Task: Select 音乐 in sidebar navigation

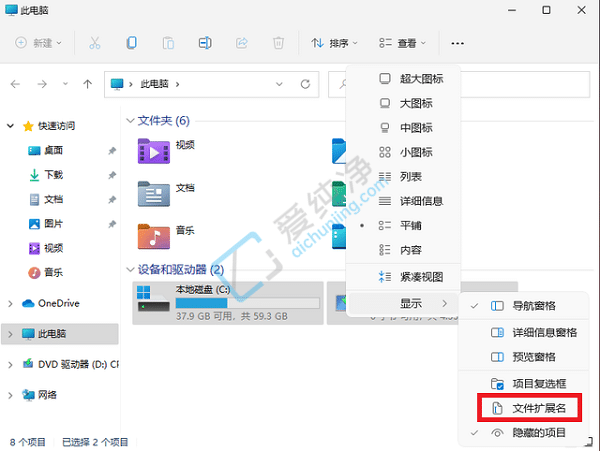Action: [x=53, y=273]
